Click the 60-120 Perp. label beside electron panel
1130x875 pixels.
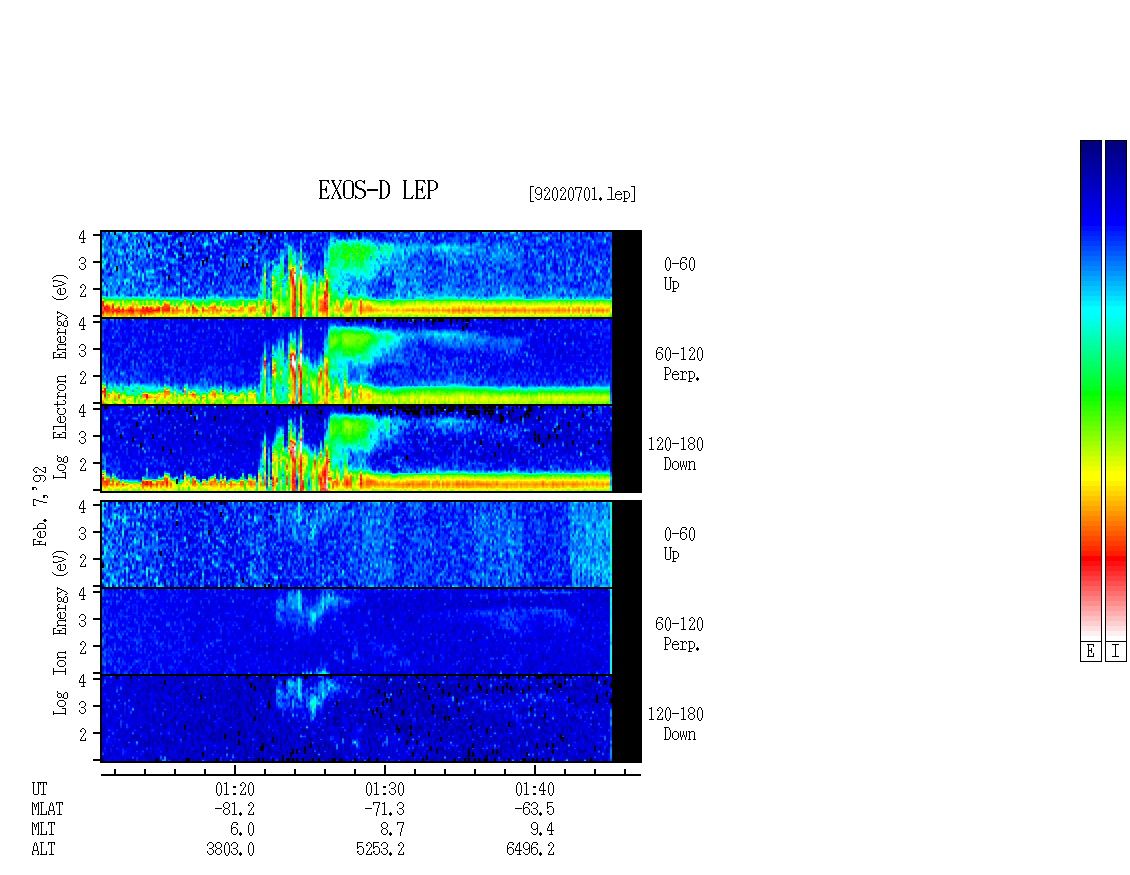[679, 364]
